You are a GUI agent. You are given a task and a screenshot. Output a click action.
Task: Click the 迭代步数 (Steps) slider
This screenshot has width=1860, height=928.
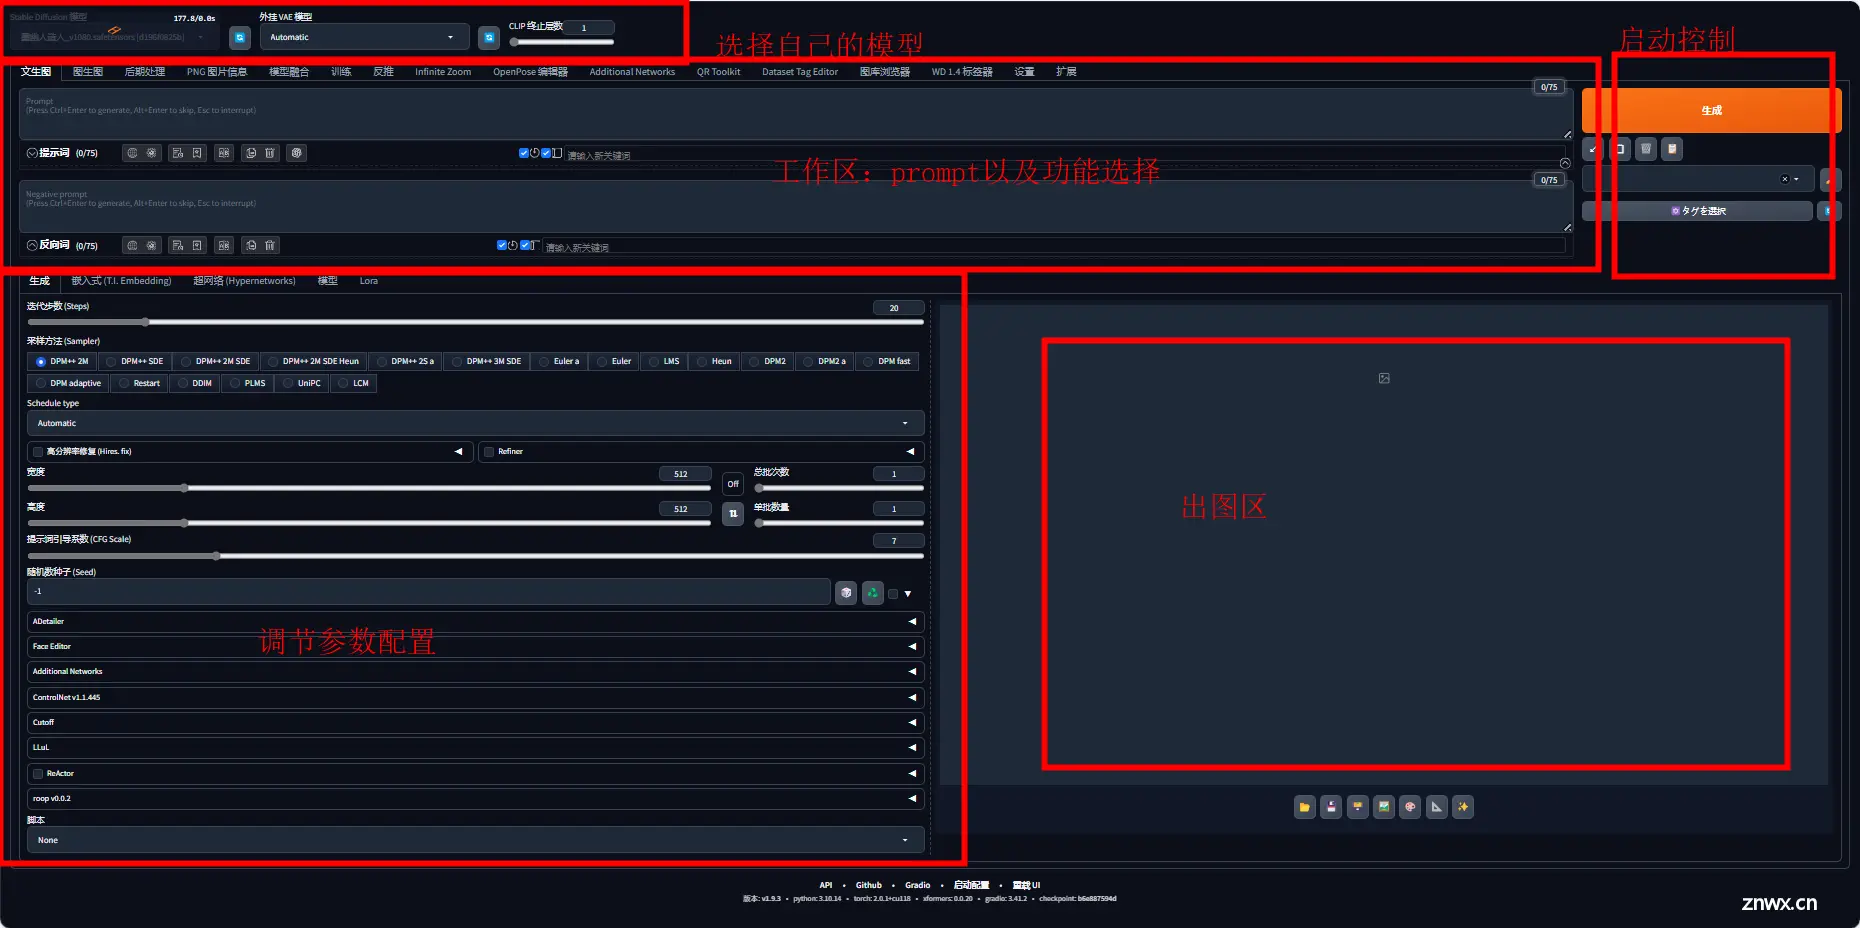pos(475,322)
